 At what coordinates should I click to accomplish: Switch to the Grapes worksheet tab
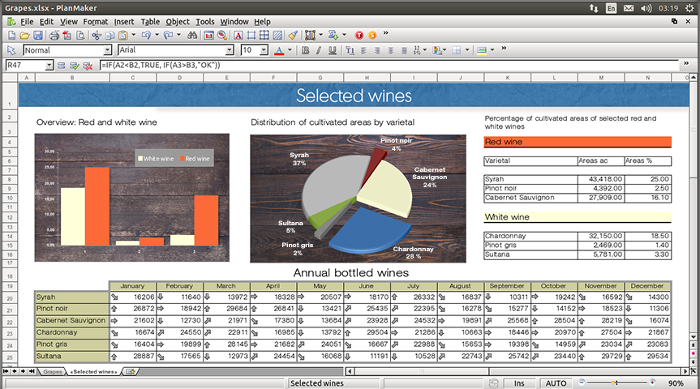52,372
